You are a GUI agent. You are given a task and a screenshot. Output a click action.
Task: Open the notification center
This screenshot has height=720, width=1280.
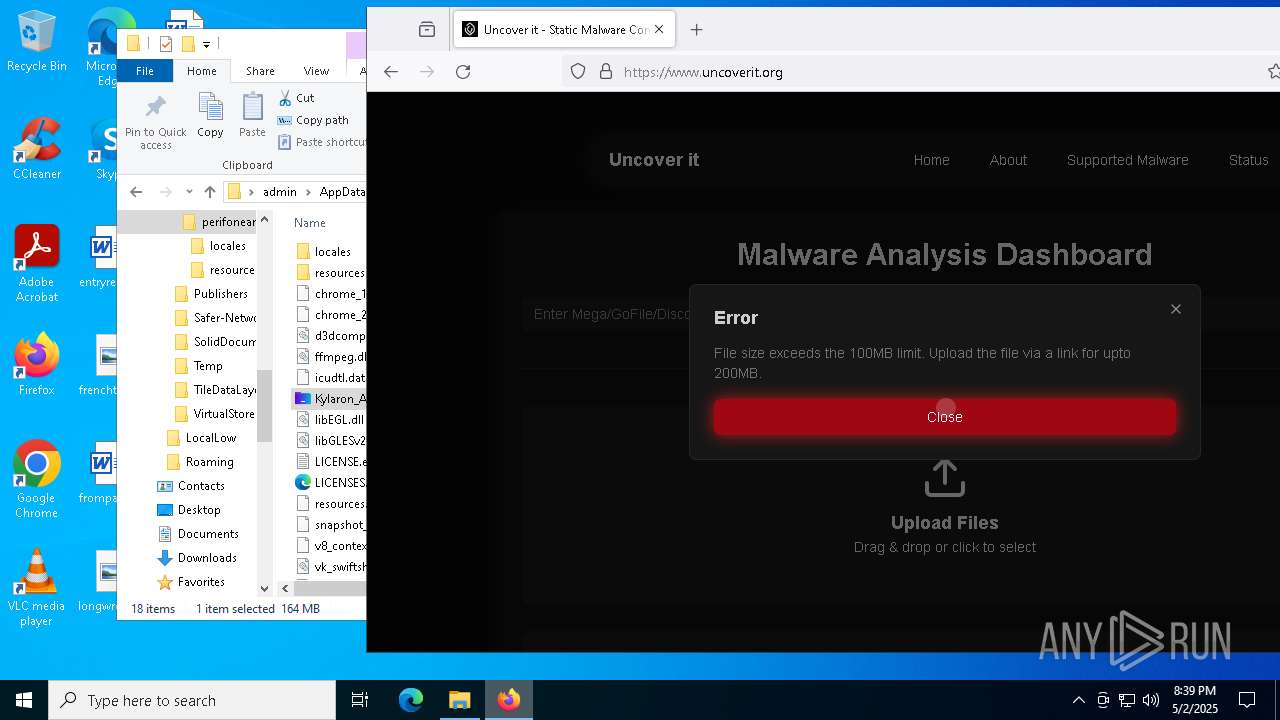pos(1247,700)
